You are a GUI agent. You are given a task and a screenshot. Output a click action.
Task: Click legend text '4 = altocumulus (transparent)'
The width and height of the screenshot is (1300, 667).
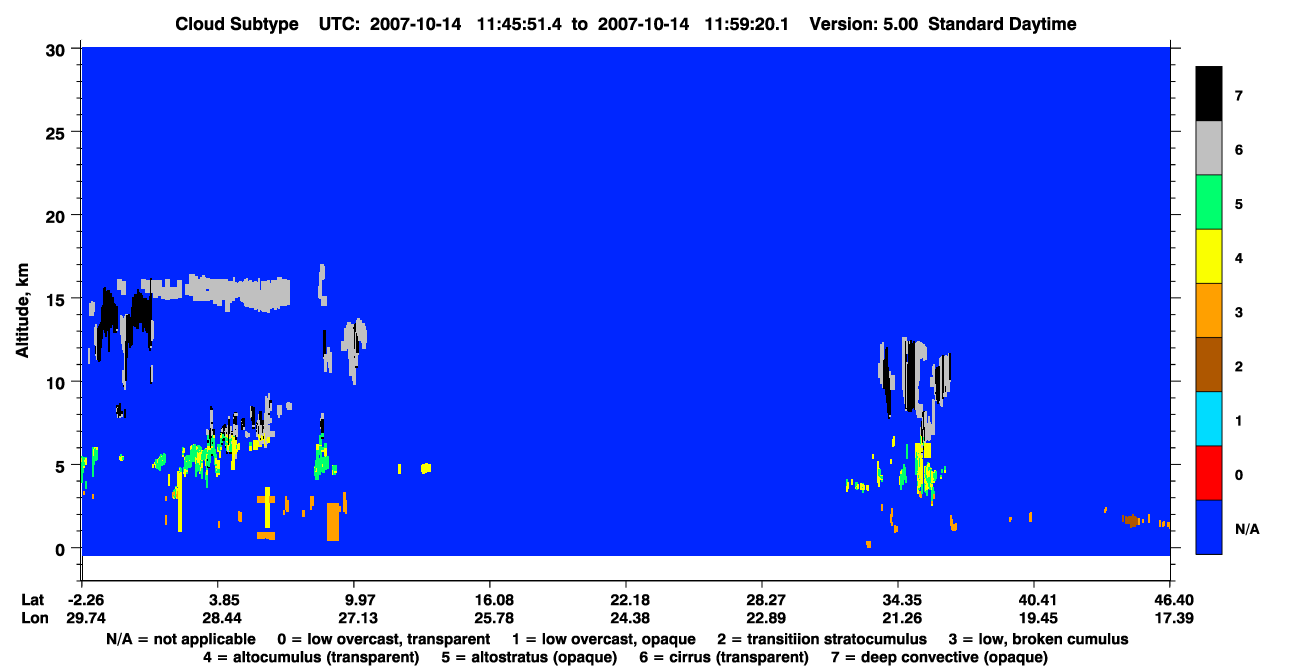click(x=310, y=657)
